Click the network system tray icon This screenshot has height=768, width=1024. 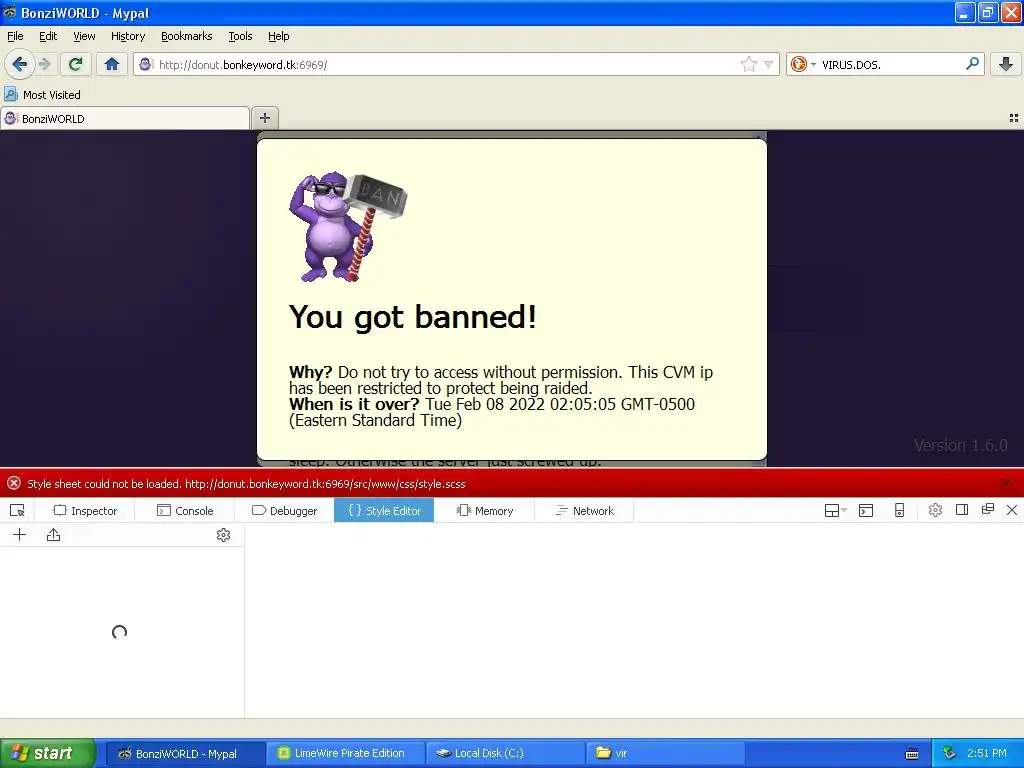(950, 754)
